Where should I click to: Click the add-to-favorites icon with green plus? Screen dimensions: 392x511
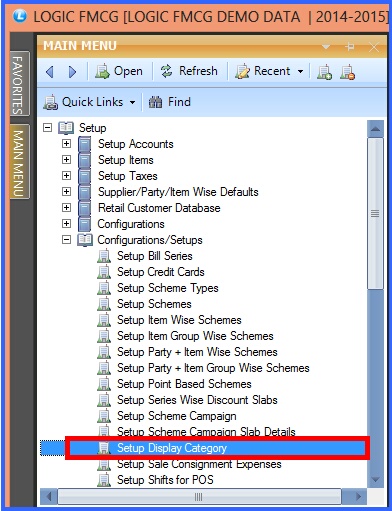click(x=324, y=72)
